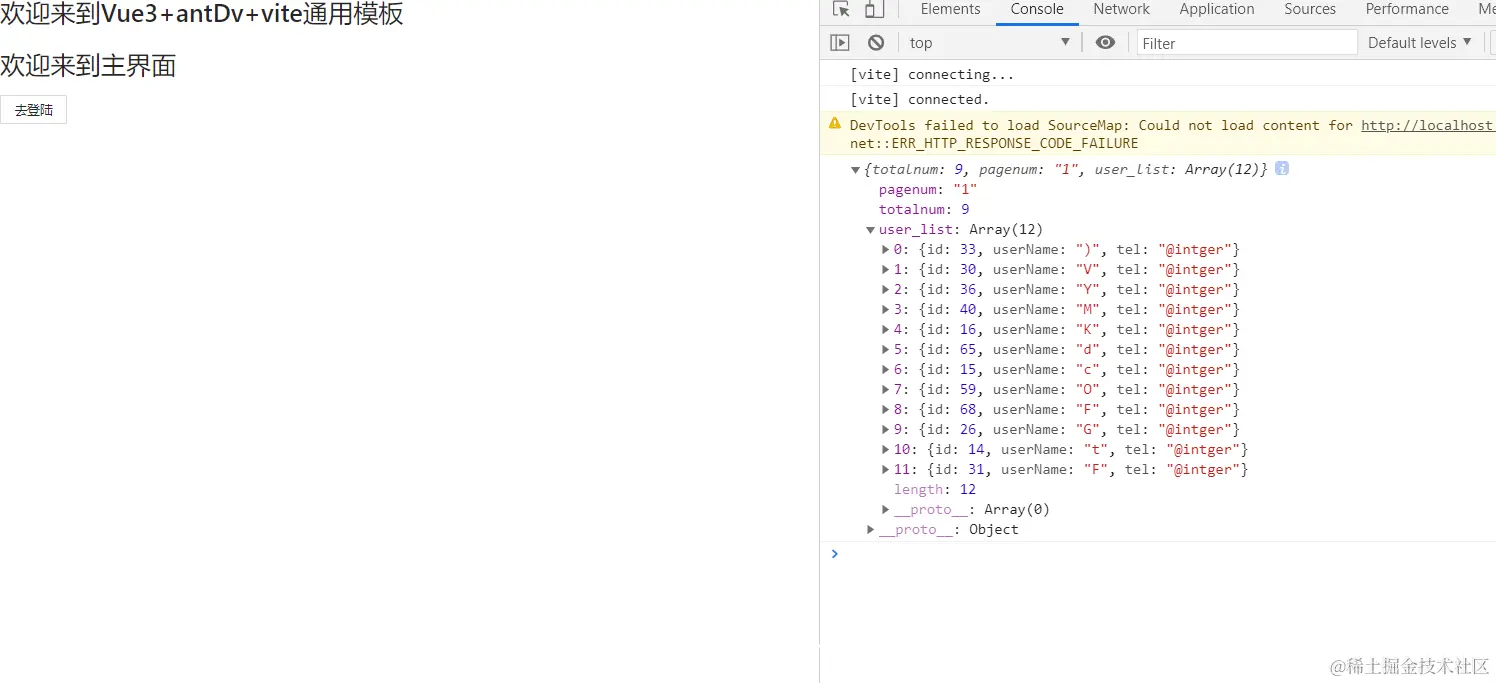Click the pagenum: "1" property
1496x683 pixels.
pos(928,189)
